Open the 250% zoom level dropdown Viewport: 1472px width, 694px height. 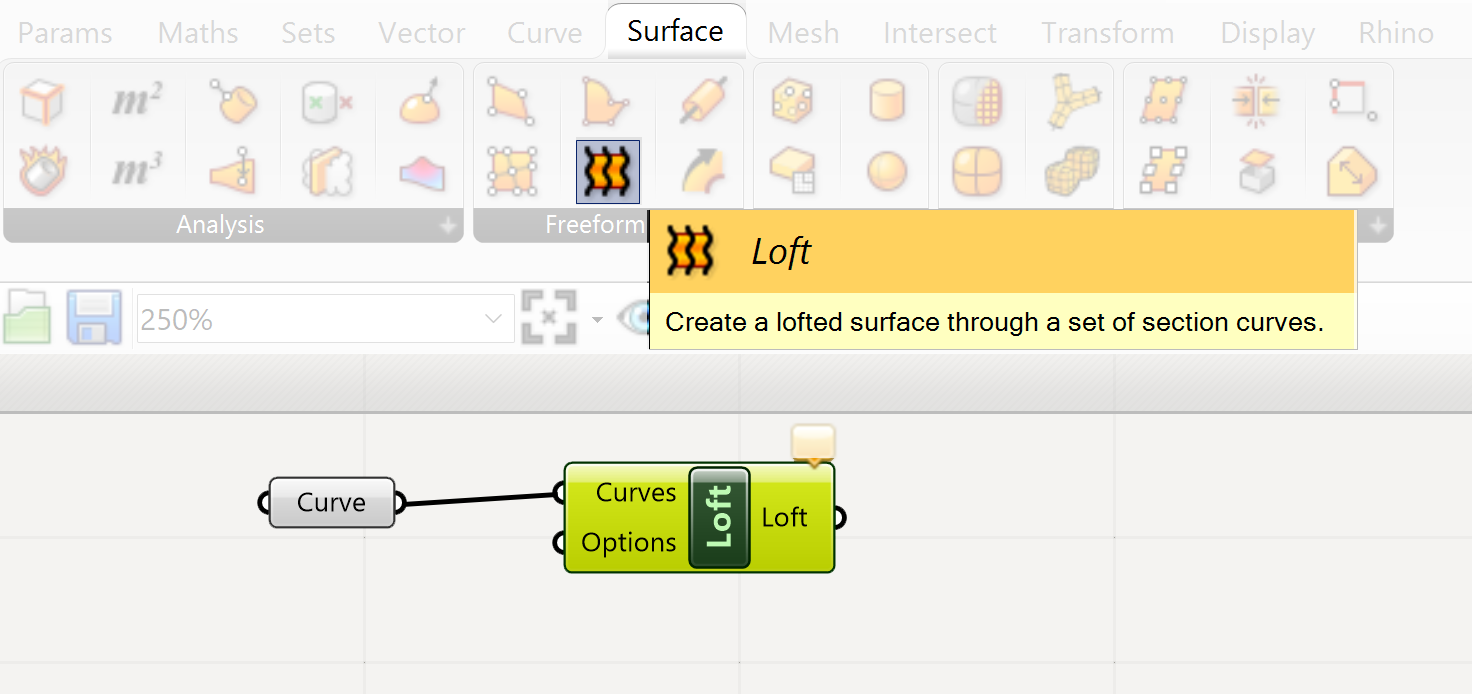click(x=493, y=319)
